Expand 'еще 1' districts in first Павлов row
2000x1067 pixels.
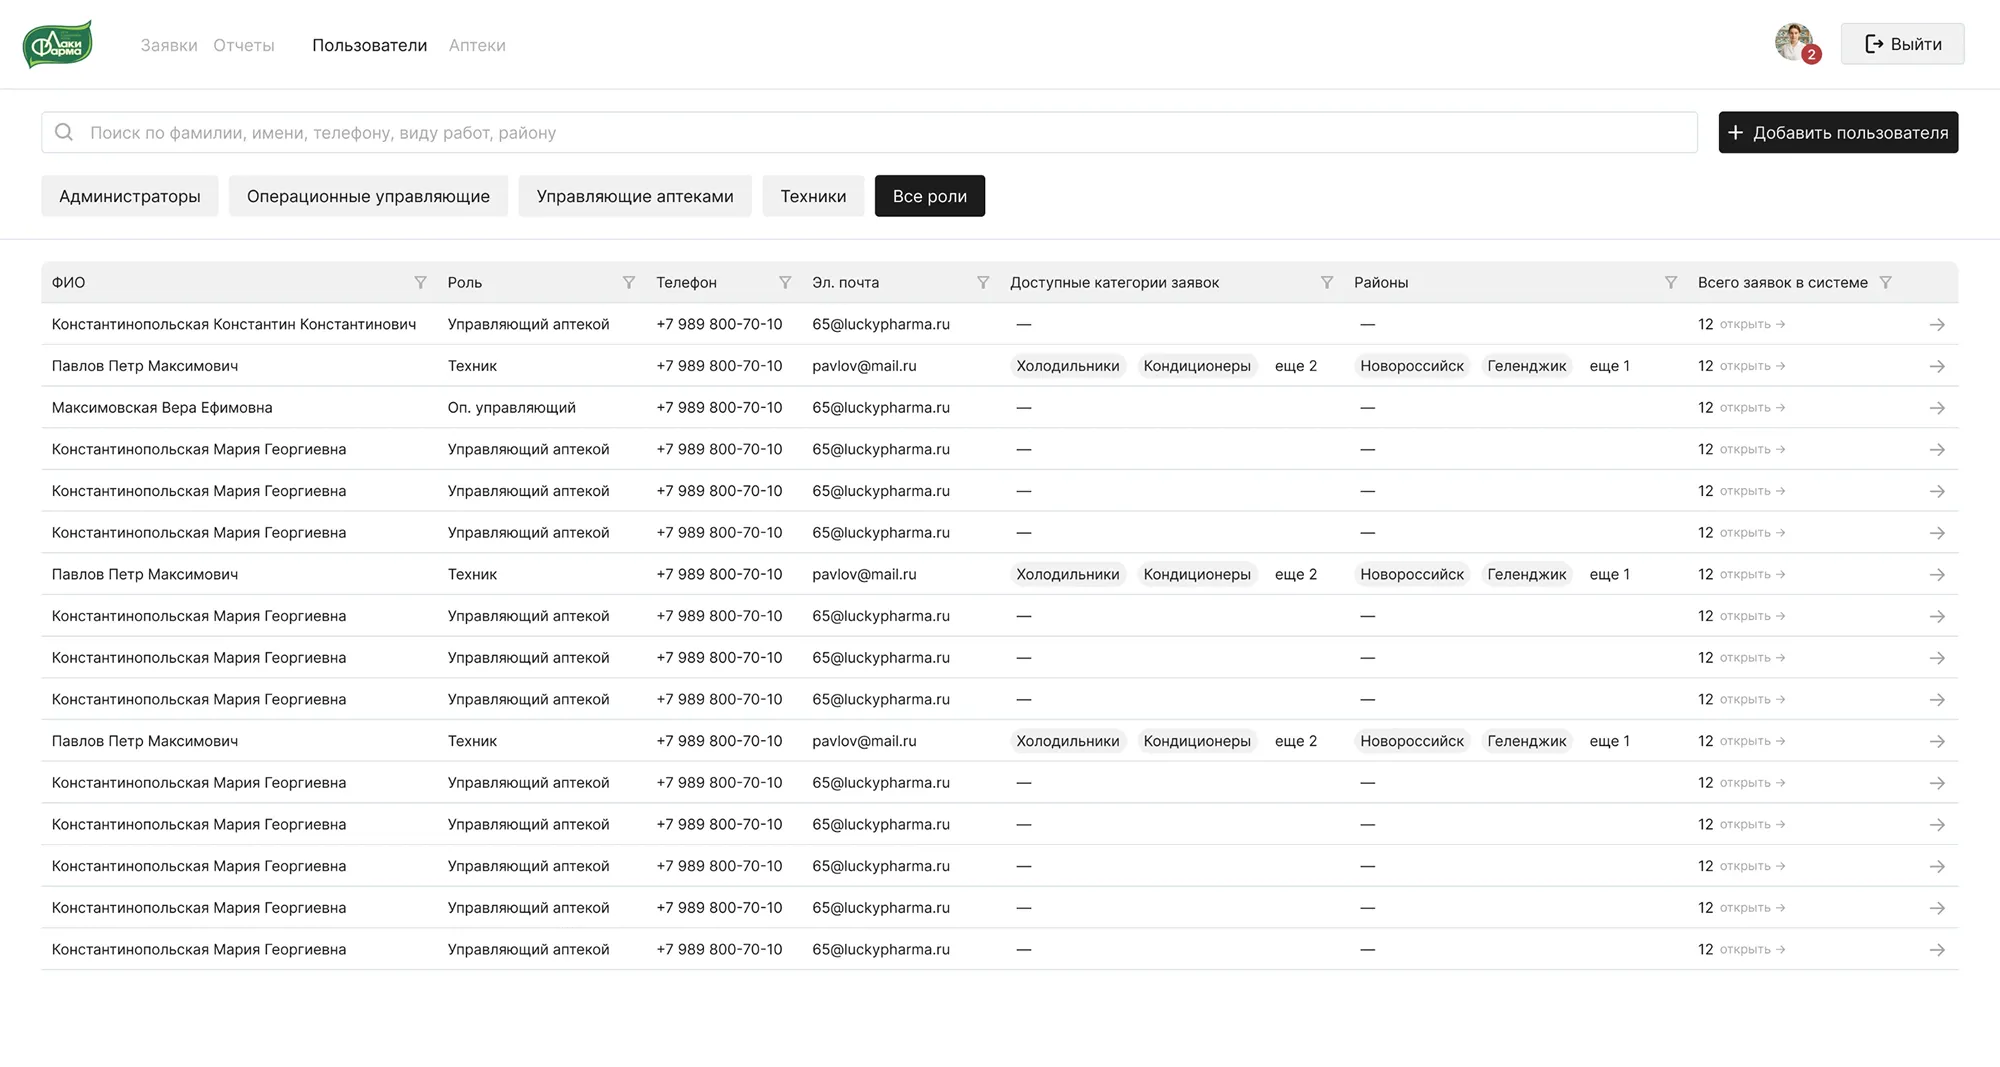coord(1609,366)
